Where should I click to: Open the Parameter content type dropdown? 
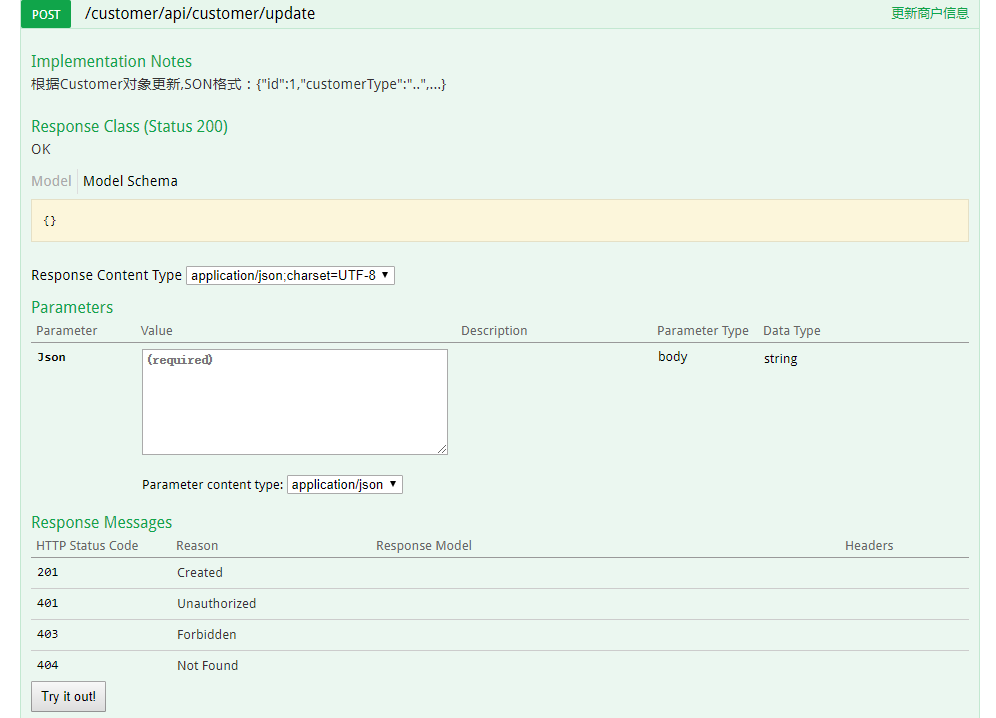[x=344, y=484]
